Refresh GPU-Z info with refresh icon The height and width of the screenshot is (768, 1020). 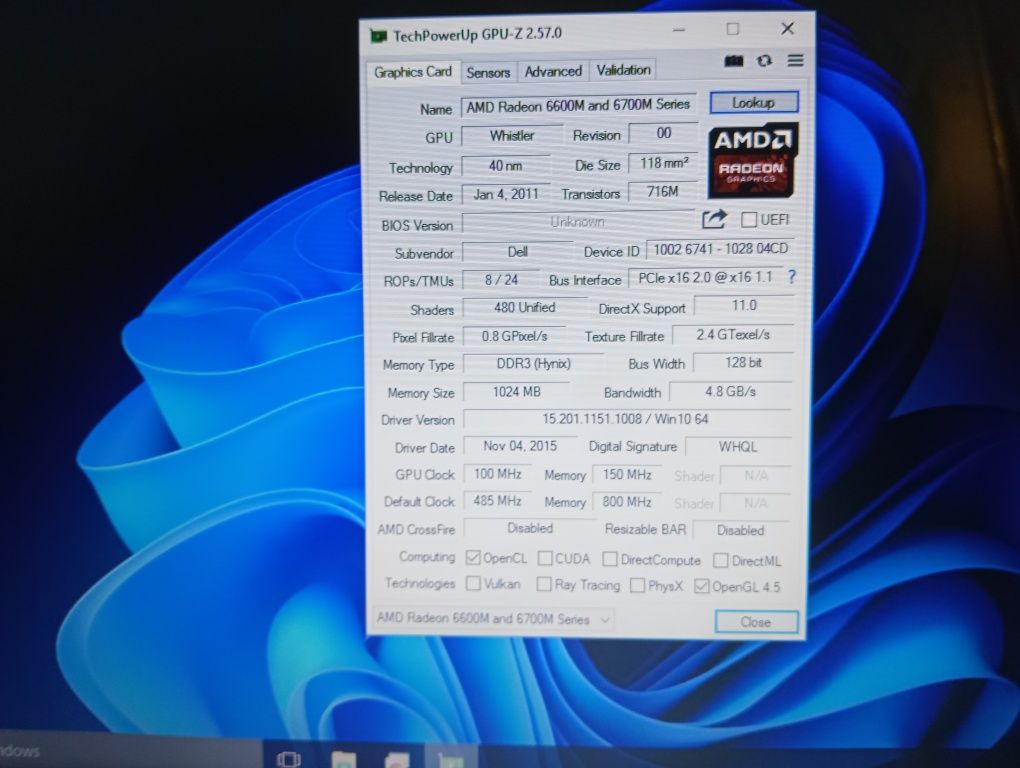coord(764,61)
